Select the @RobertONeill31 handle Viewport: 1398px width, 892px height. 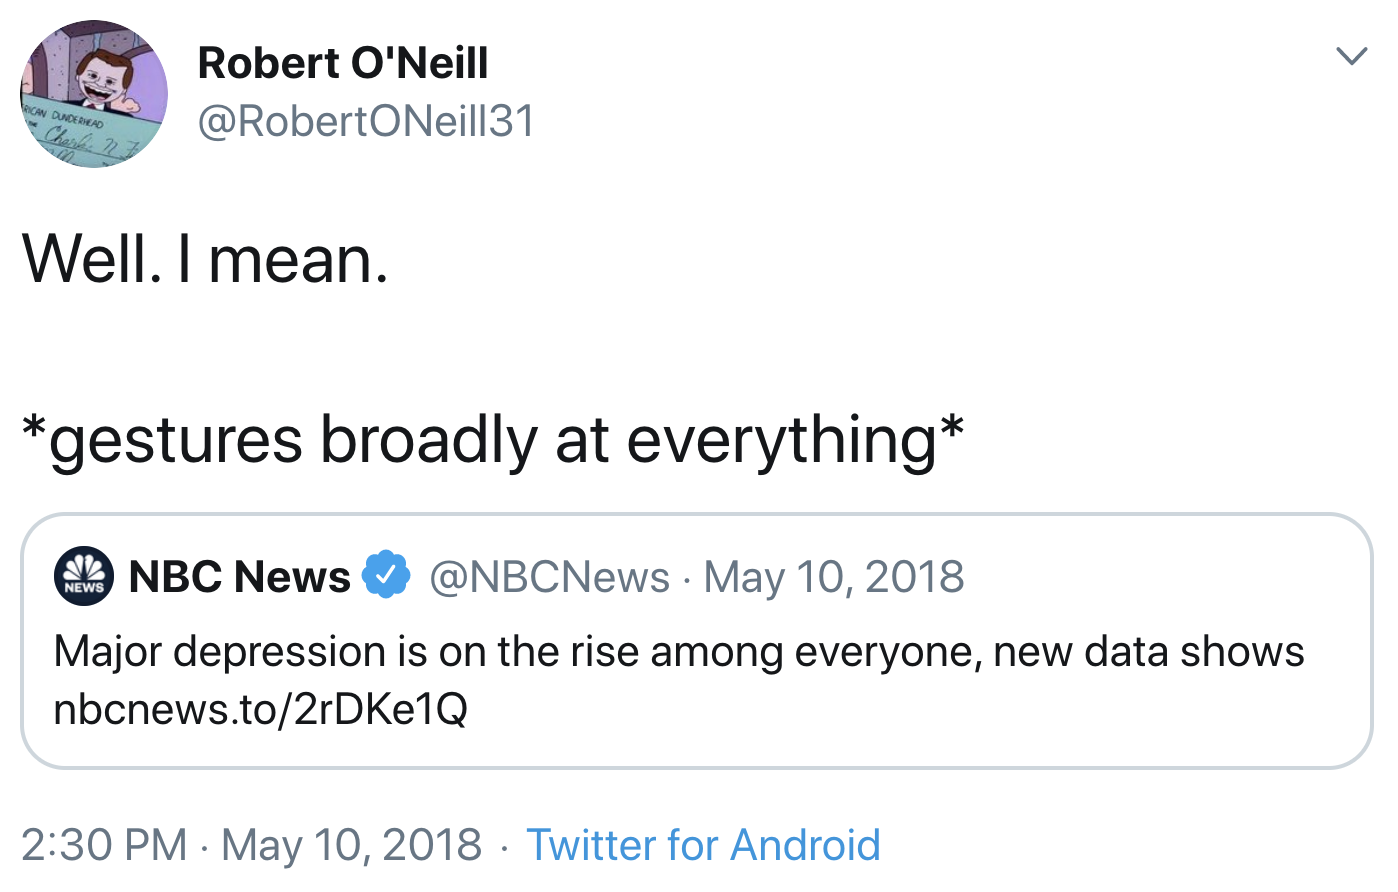point(366,122)
